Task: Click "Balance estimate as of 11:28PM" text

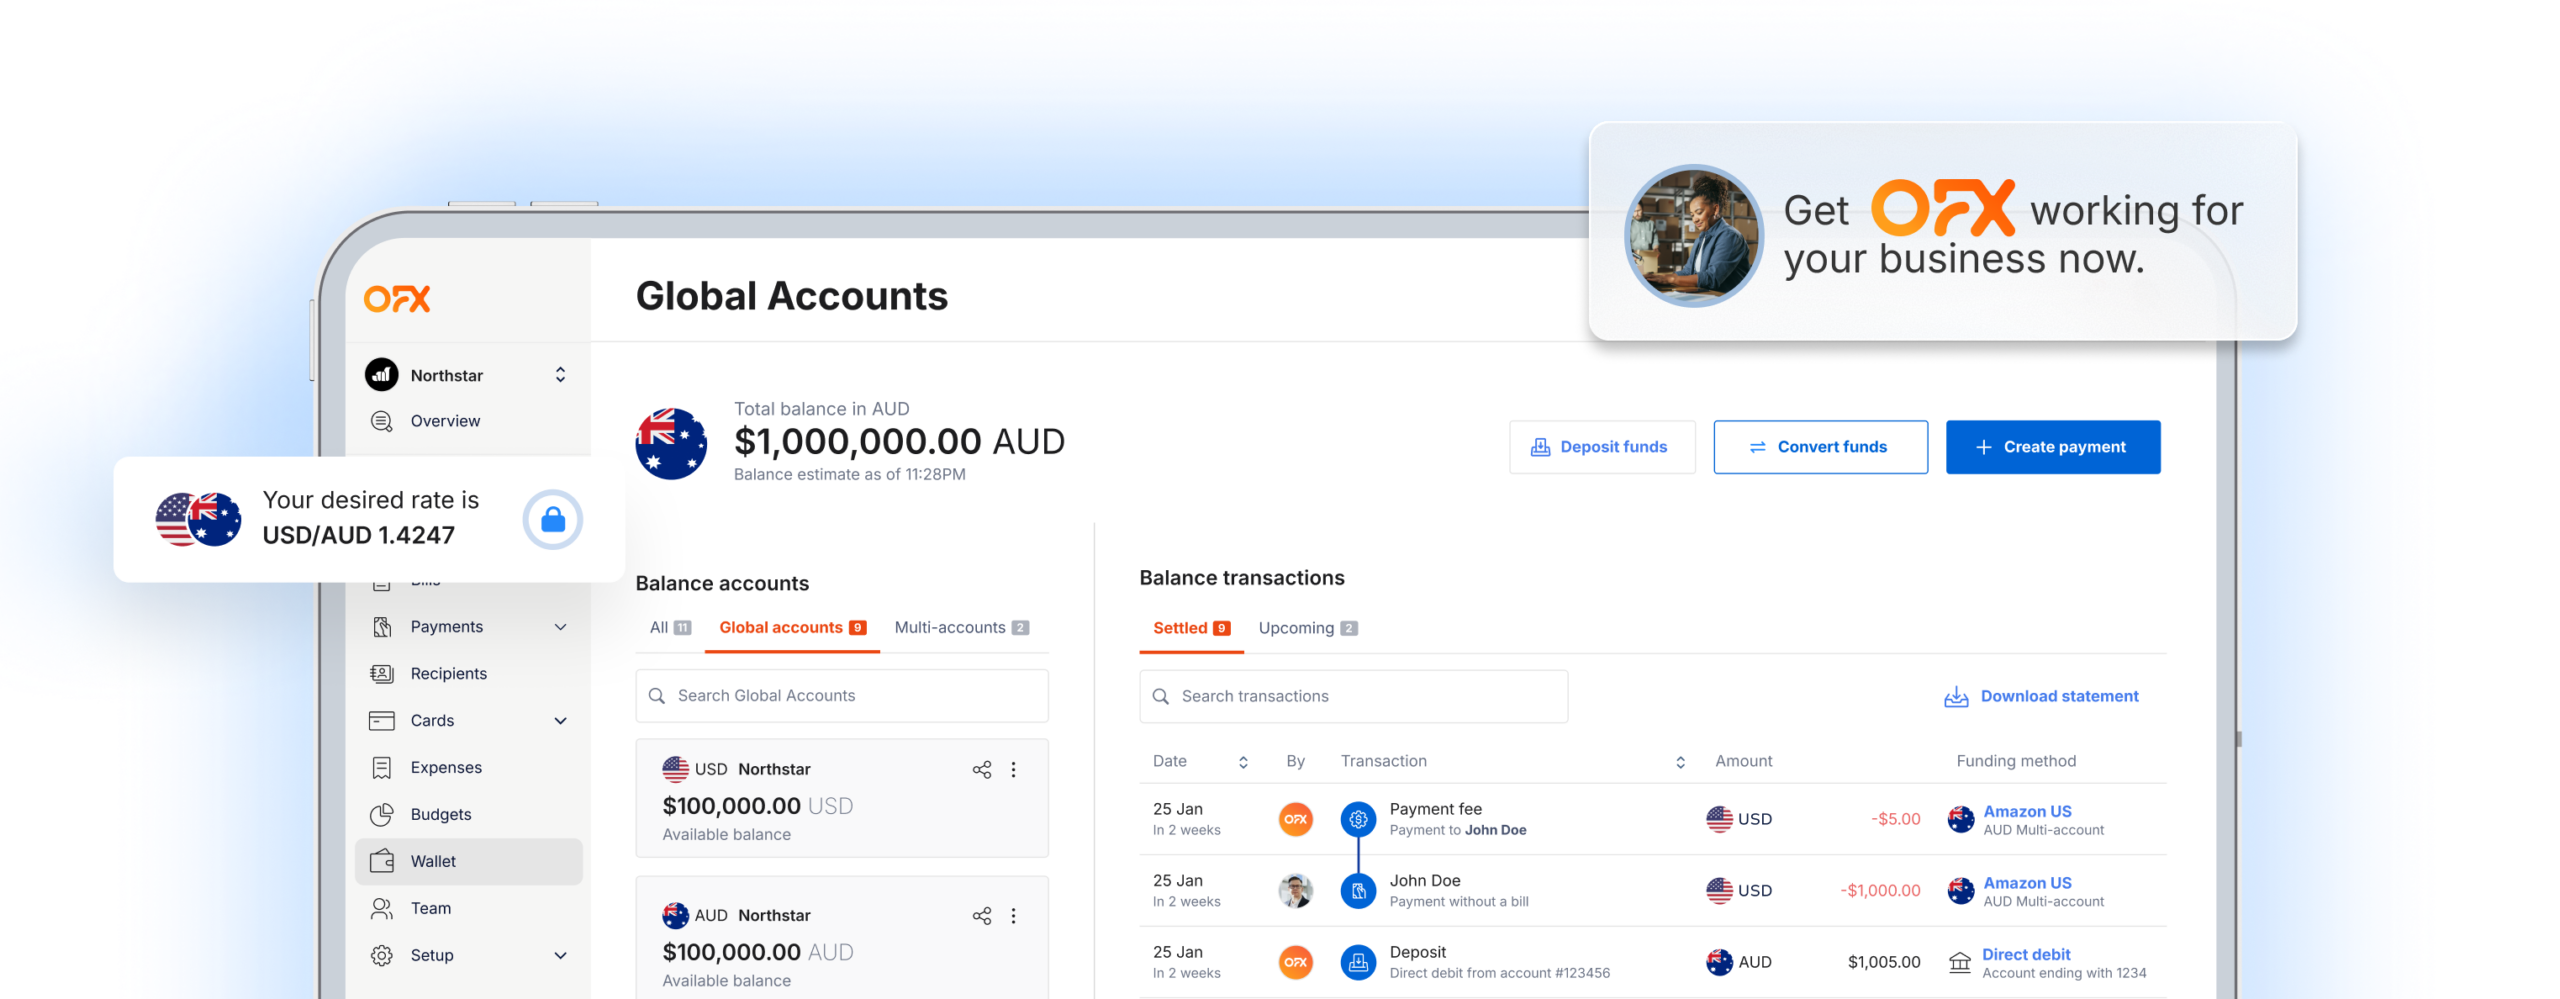Action: [x=850, y=475]
